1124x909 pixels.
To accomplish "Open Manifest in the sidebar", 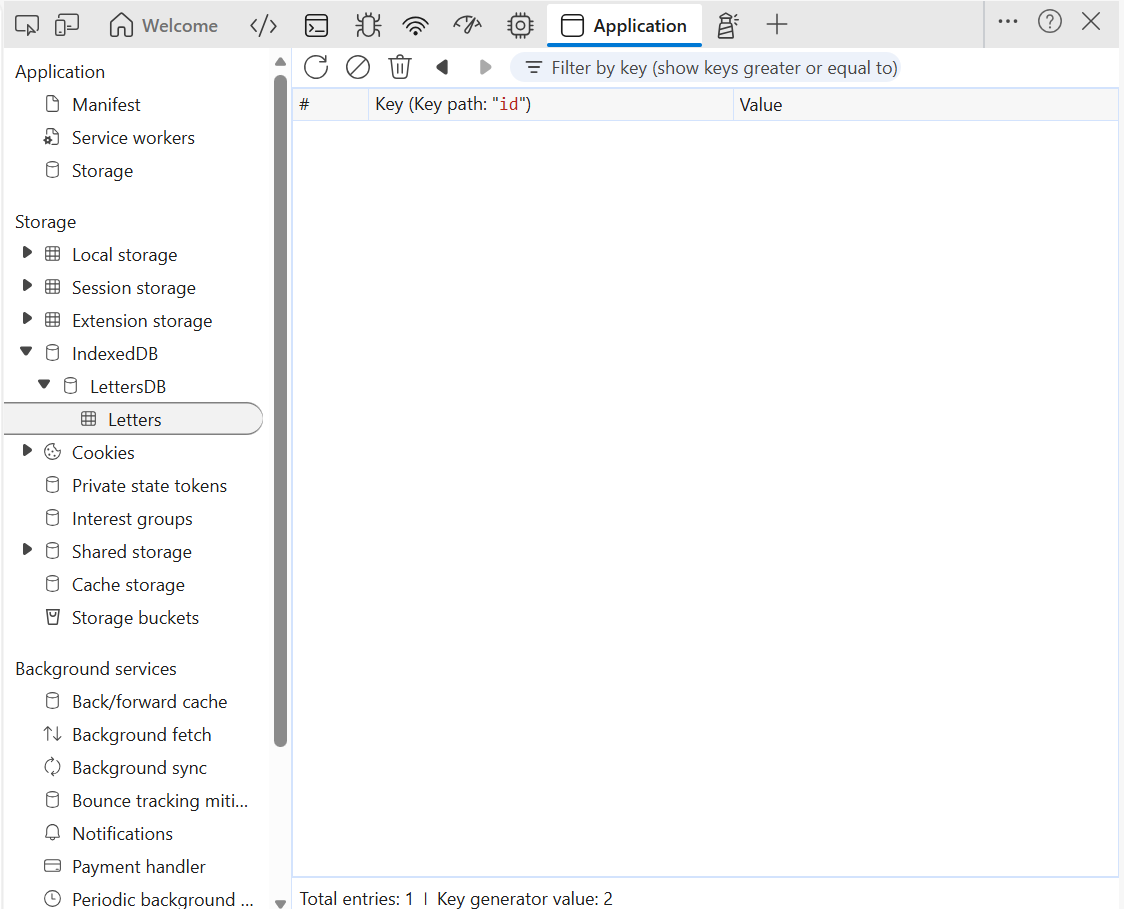I will 105,105.
